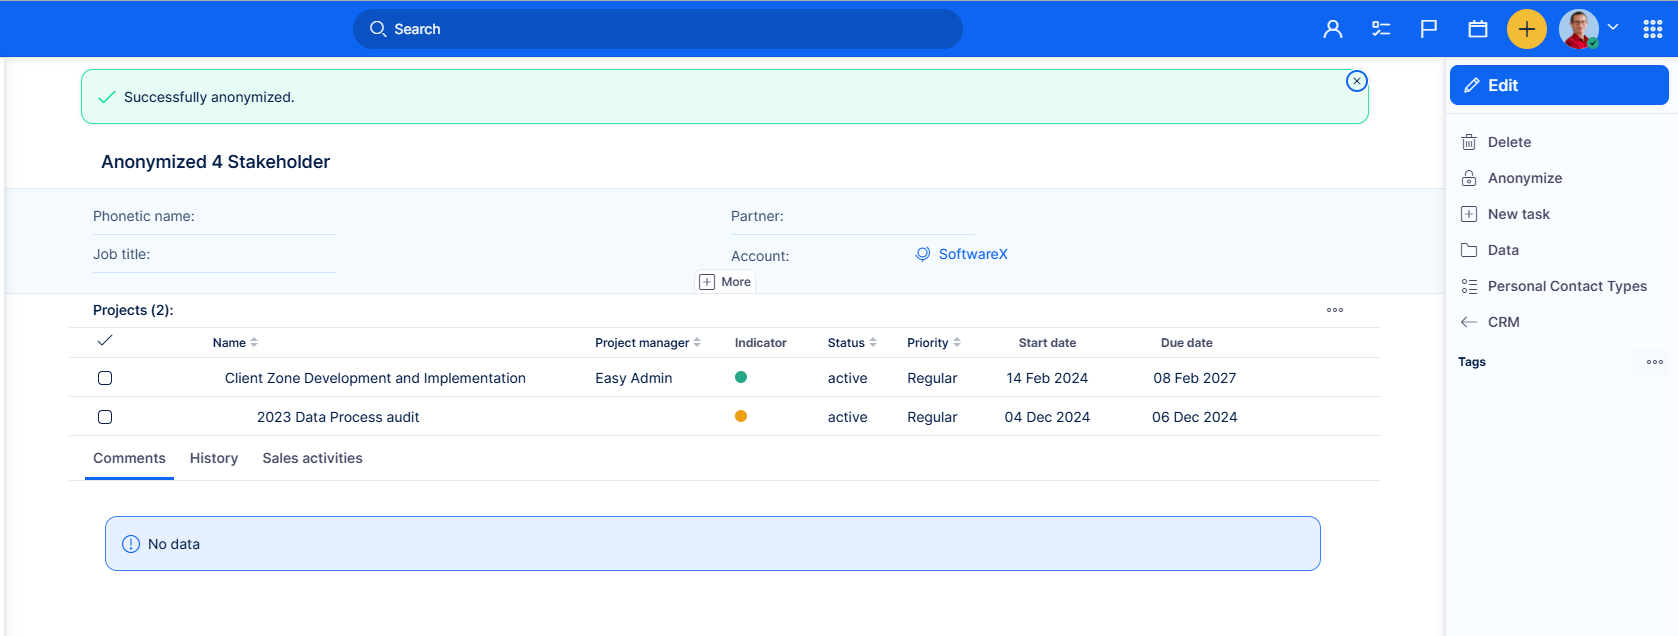Screen dimensions: 1678x636
Task: Click the Delete trash icon in sidebar
Action: [x=1469, y=142]
